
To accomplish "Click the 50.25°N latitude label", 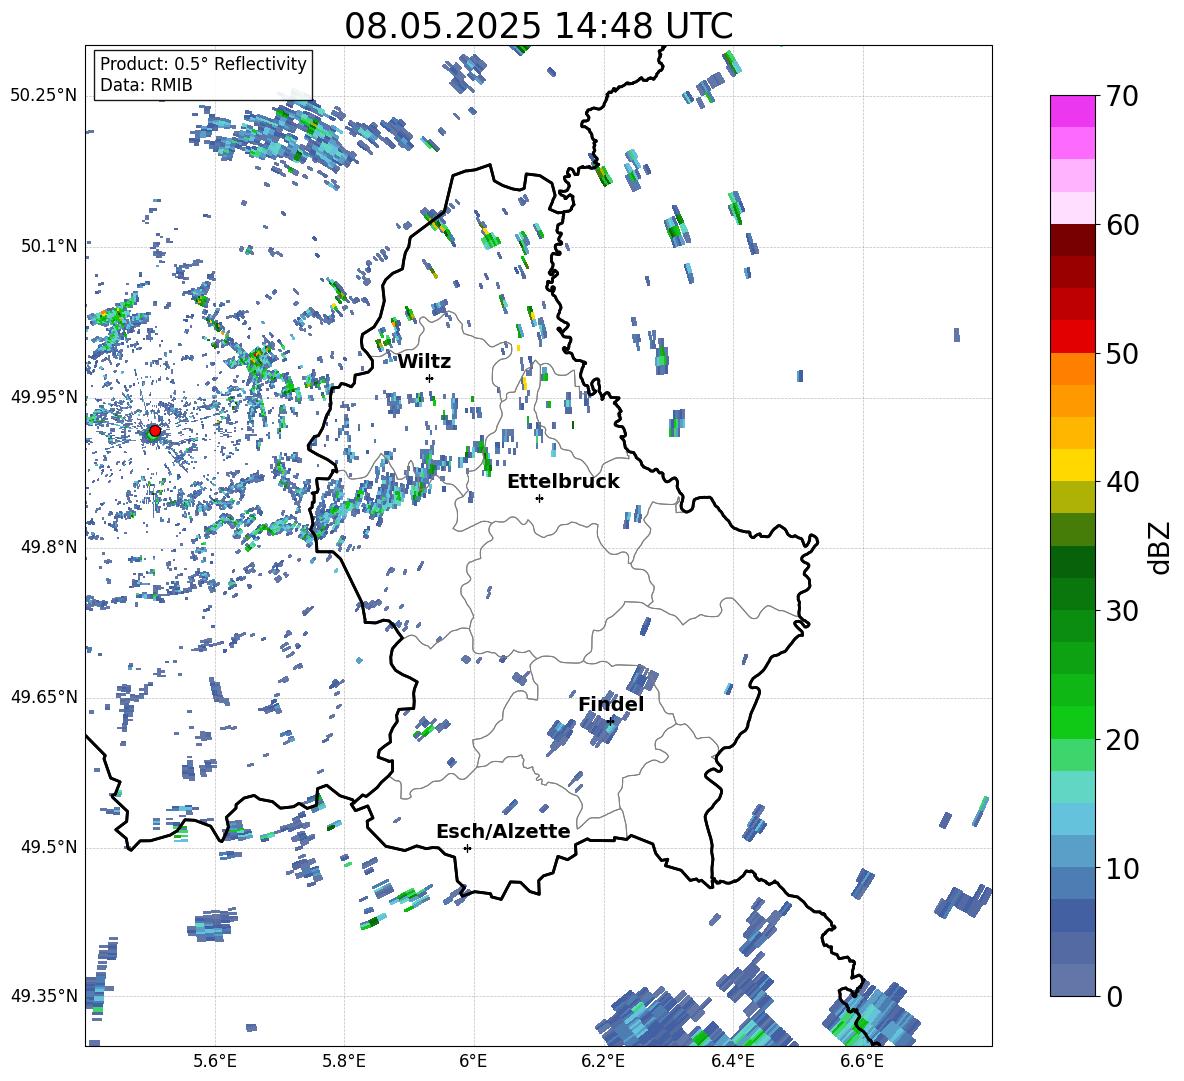I will click(44, 96).
